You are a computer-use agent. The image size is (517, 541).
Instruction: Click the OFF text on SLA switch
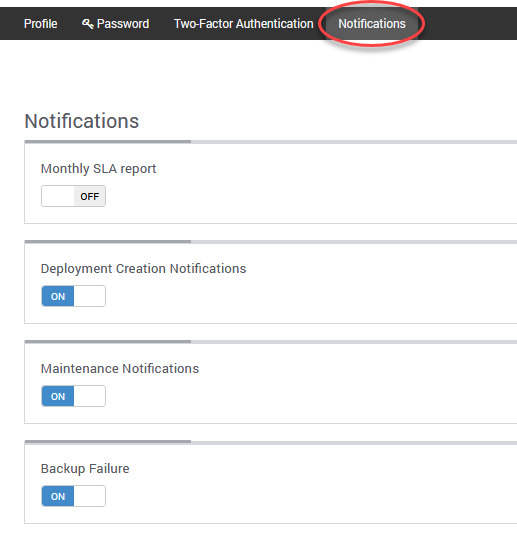[90, 196]
